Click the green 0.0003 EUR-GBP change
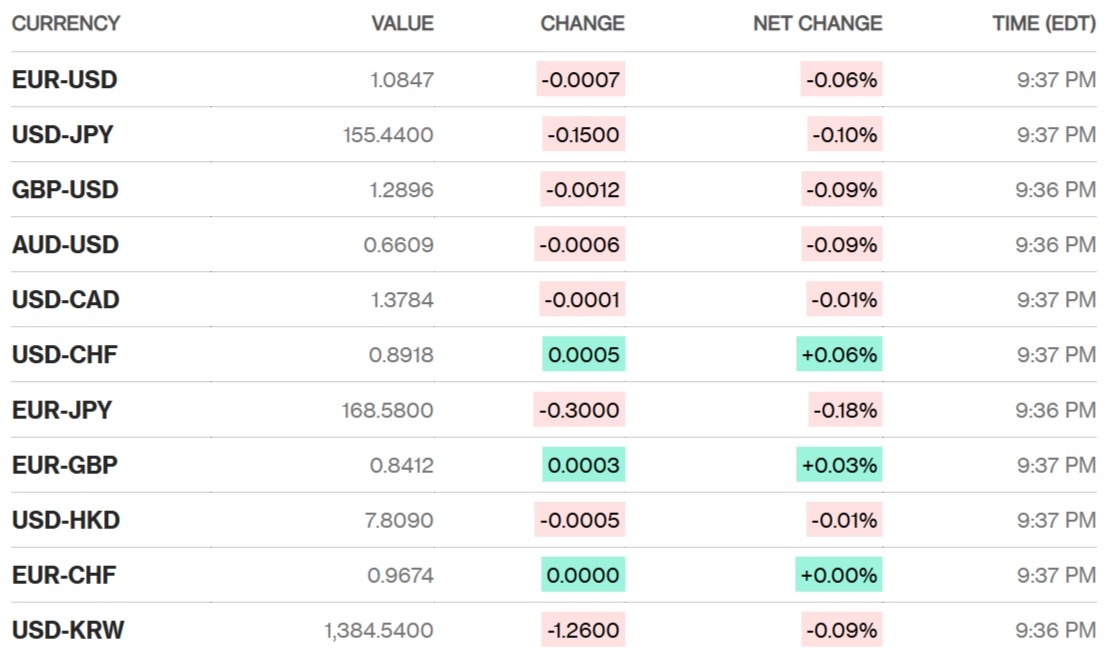The image size is (1111, 653). (584, 465)
